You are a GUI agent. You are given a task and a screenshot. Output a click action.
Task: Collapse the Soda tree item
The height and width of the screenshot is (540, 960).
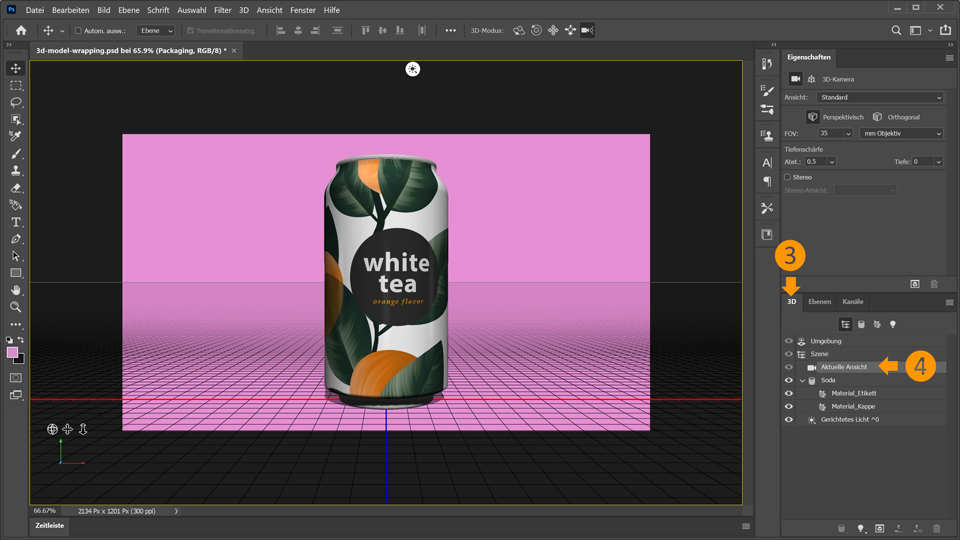(802, 380)
